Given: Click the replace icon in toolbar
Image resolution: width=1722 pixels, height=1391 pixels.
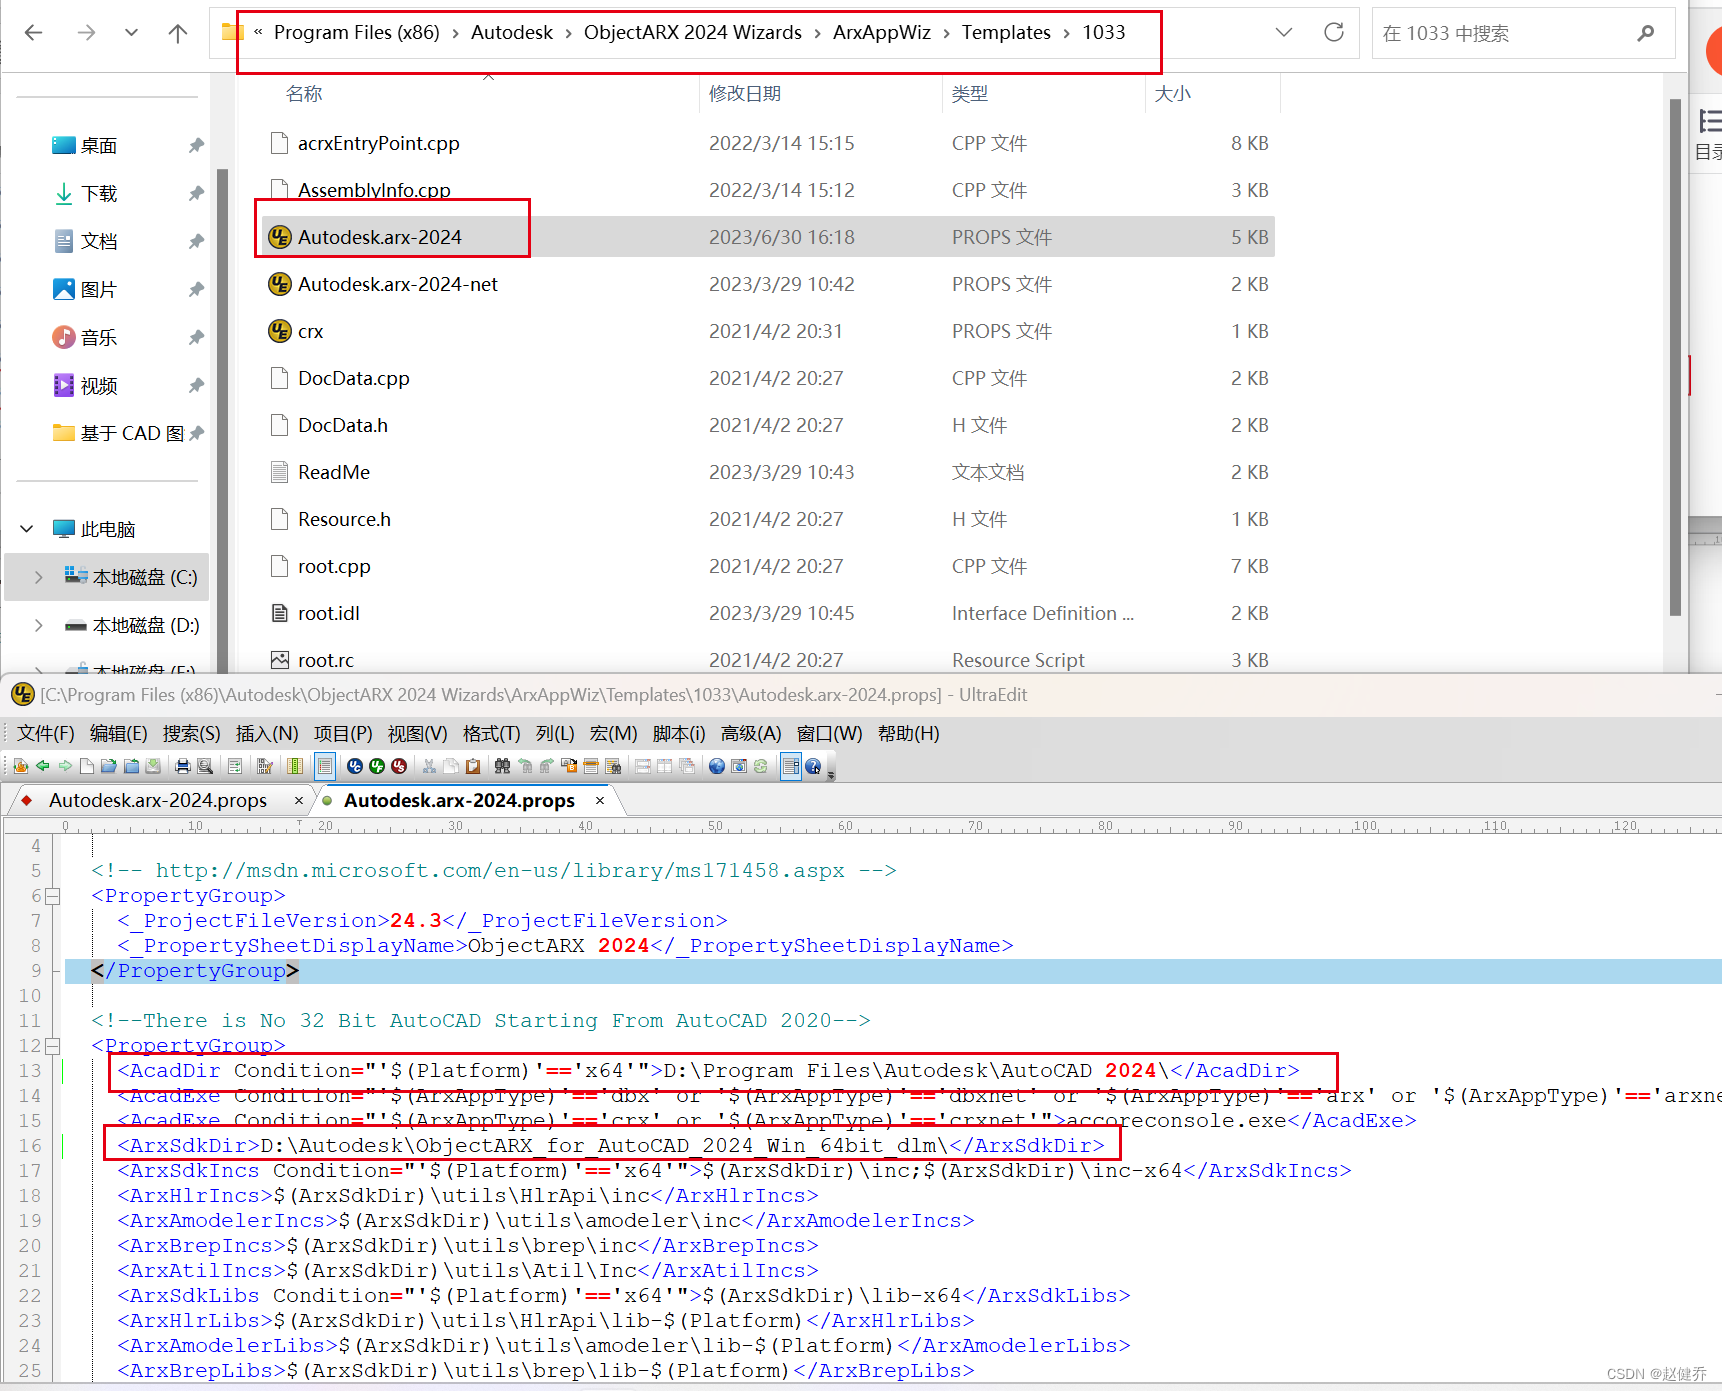Looking at the screenshot, I should click(569, 766).
